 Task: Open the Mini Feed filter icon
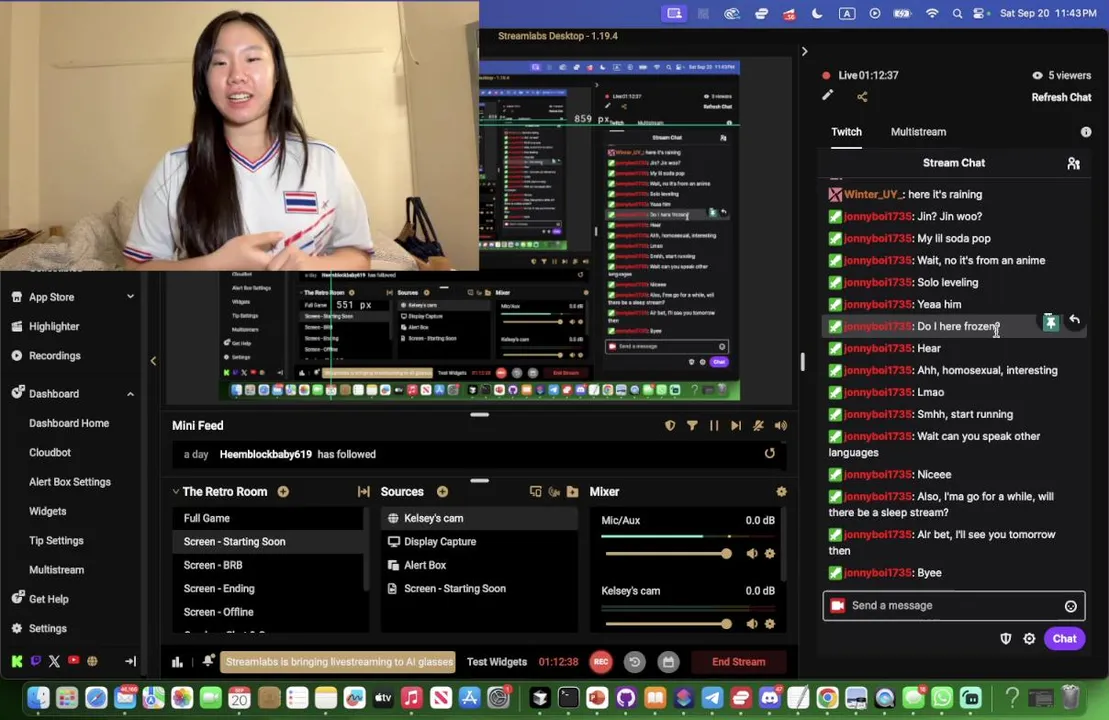coord(692,425)
